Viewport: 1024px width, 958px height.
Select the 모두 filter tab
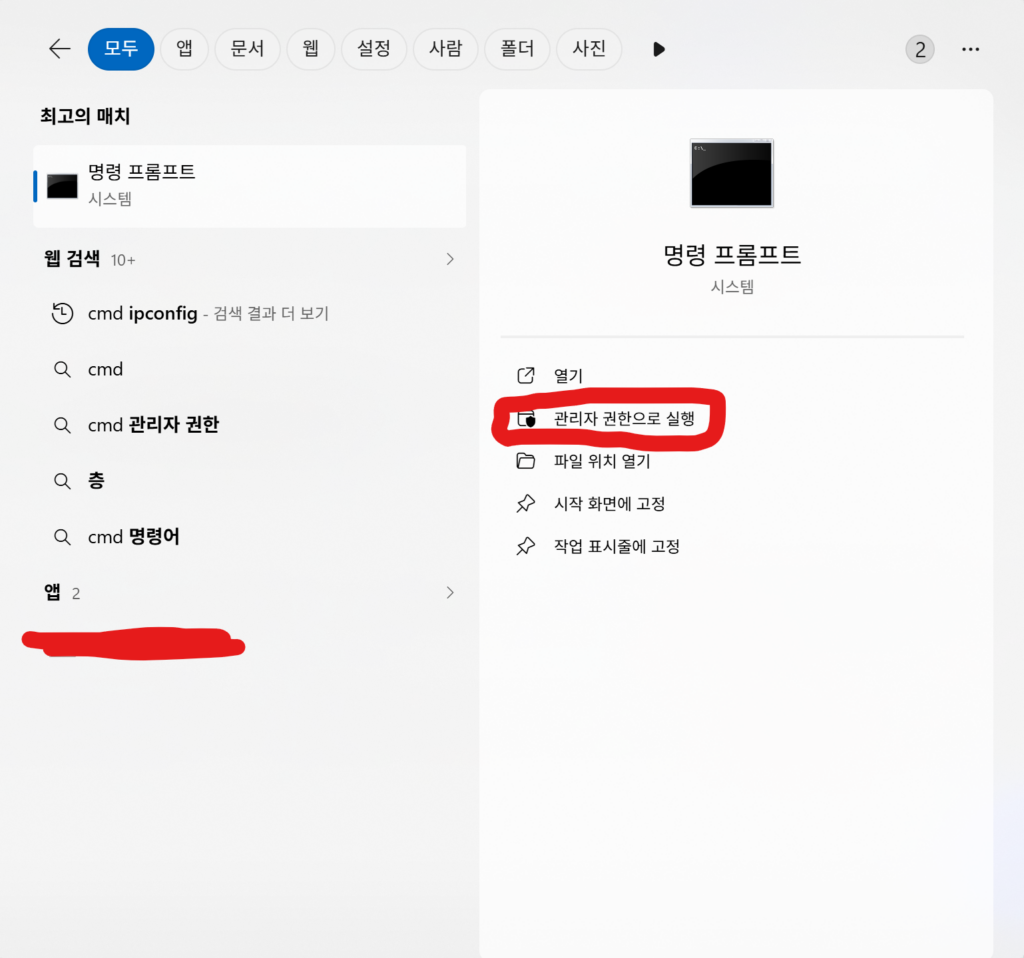121,49
